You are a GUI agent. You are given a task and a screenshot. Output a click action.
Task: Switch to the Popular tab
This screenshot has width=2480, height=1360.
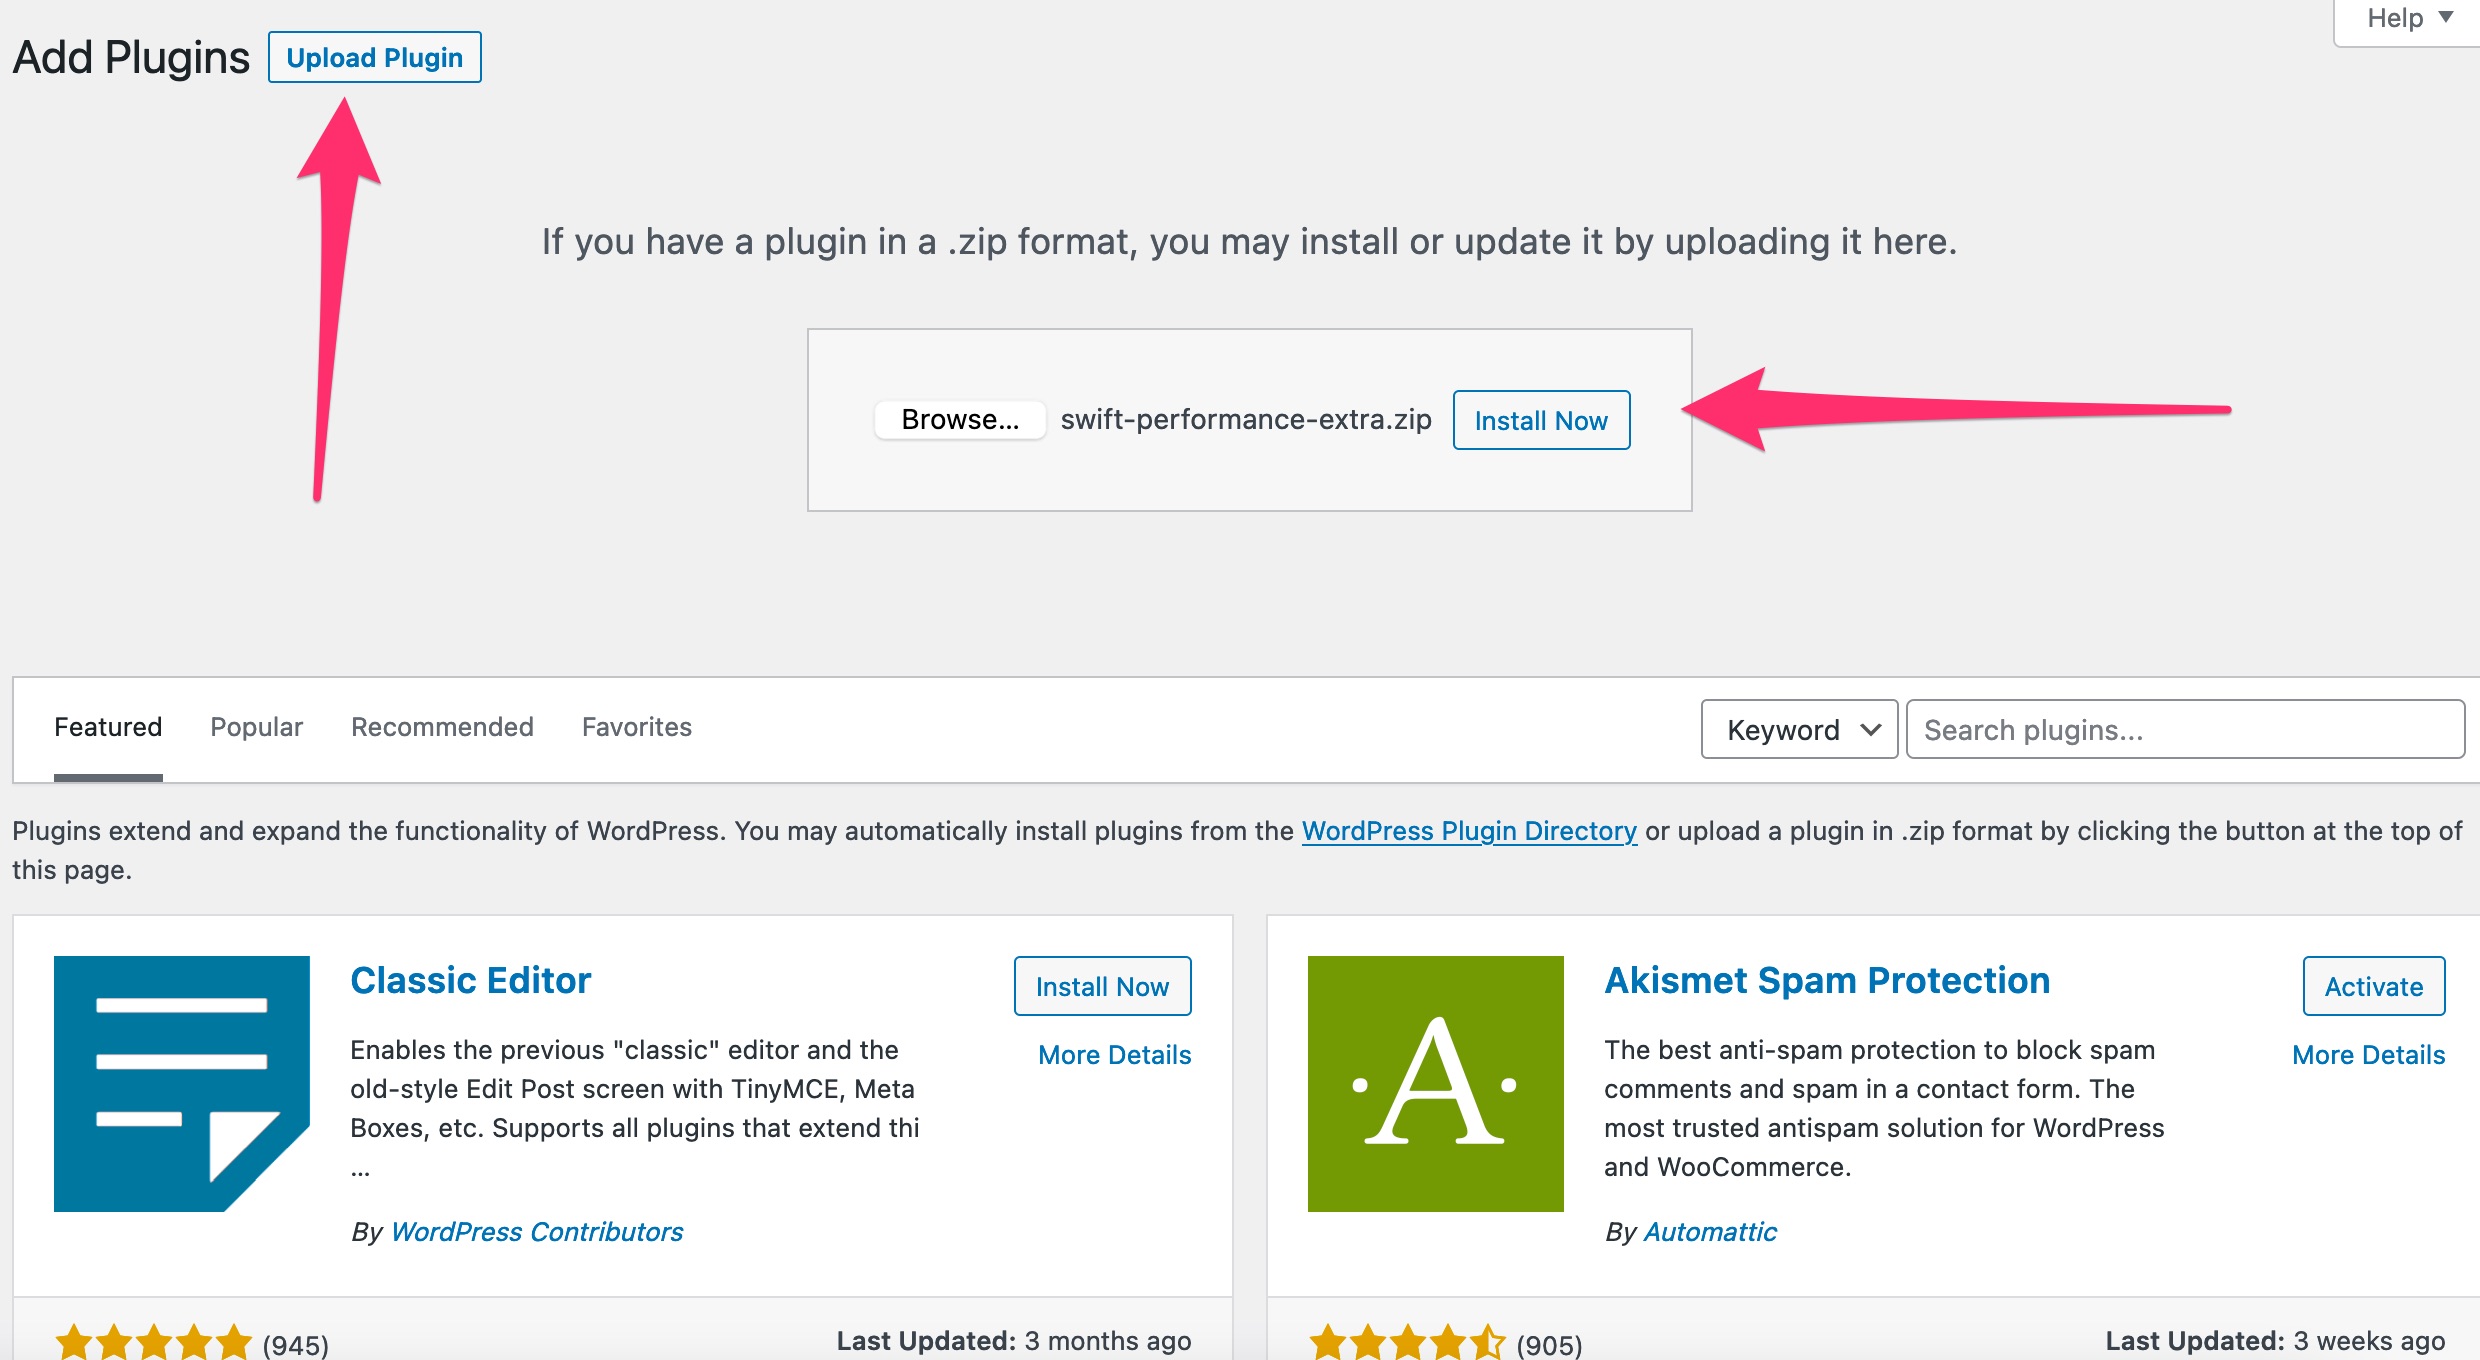coord(256,727)
